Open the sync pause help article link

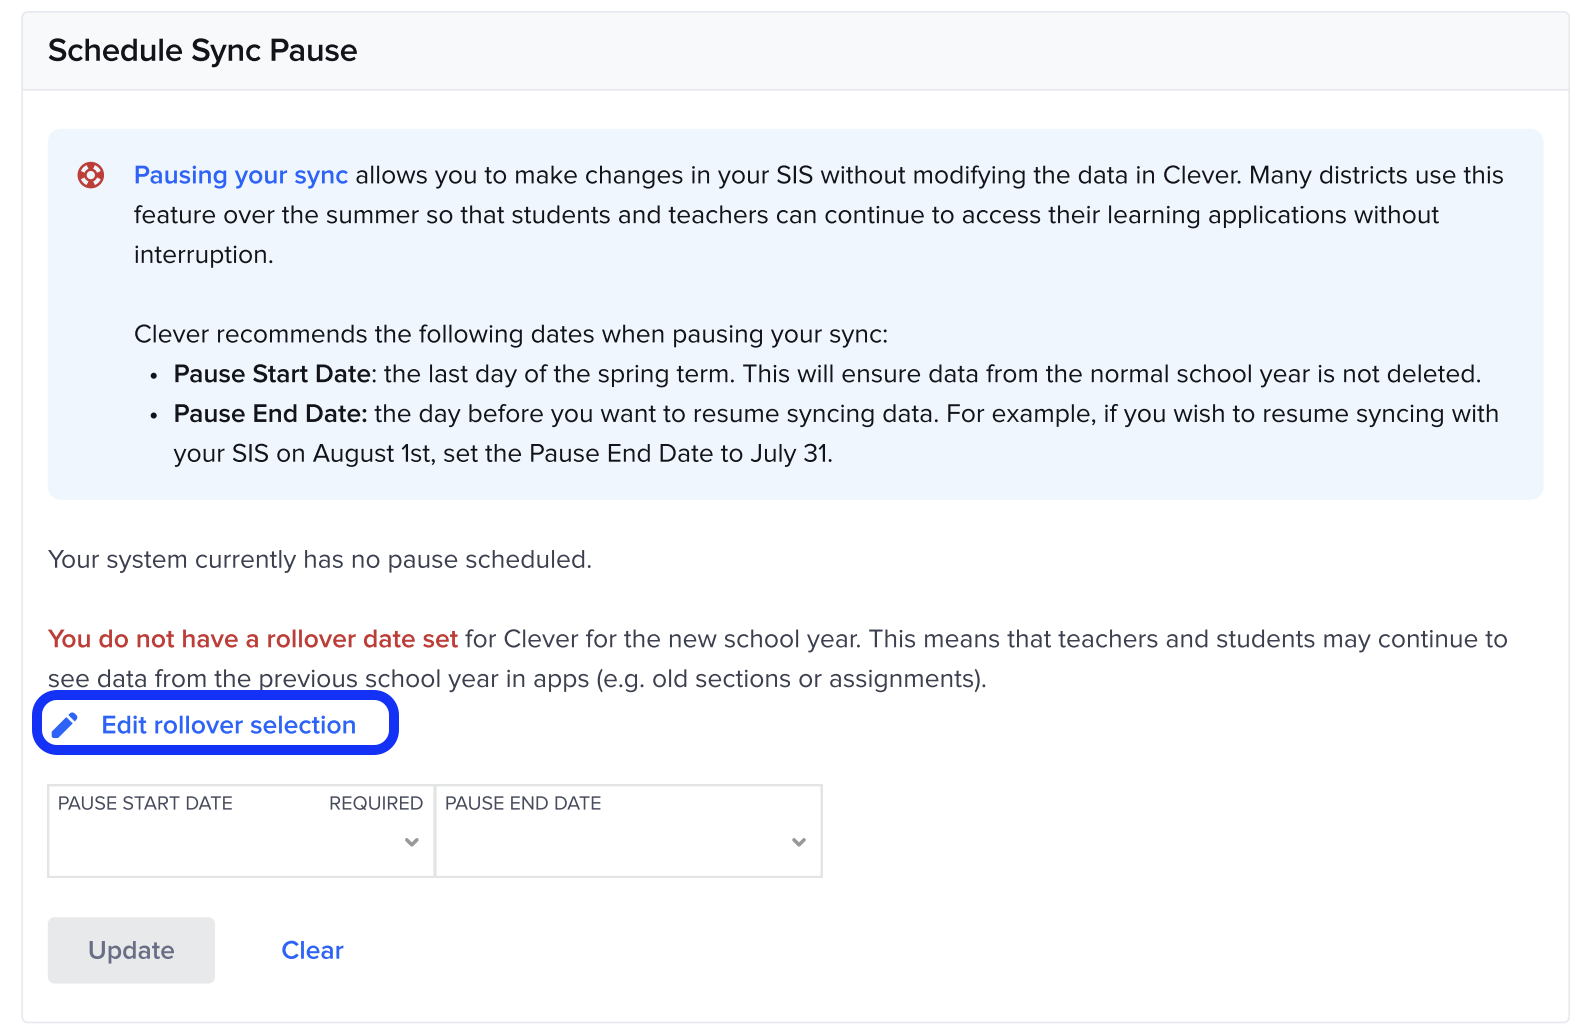240,174
